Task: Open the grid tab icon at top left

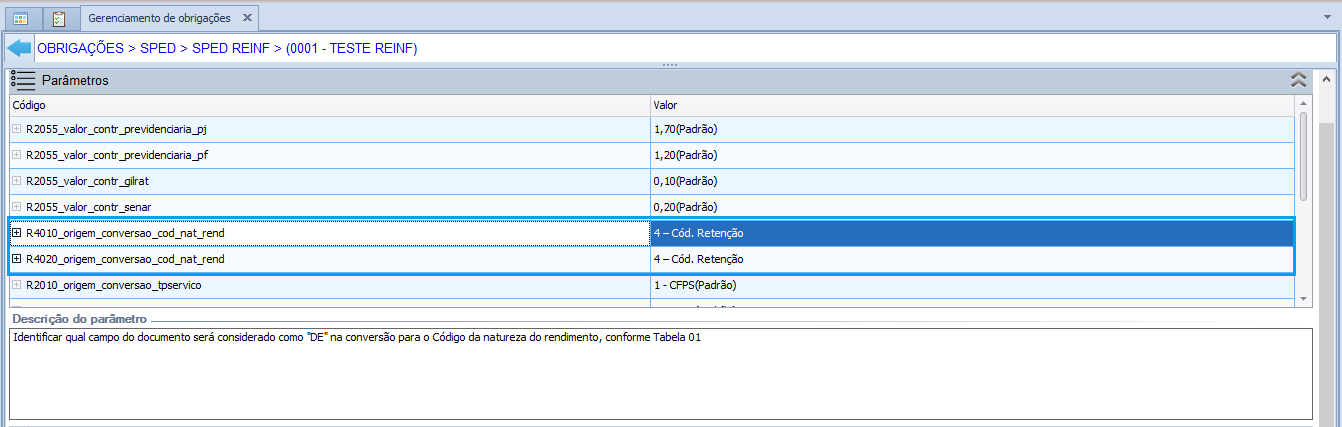Action: tap(21, 18)
